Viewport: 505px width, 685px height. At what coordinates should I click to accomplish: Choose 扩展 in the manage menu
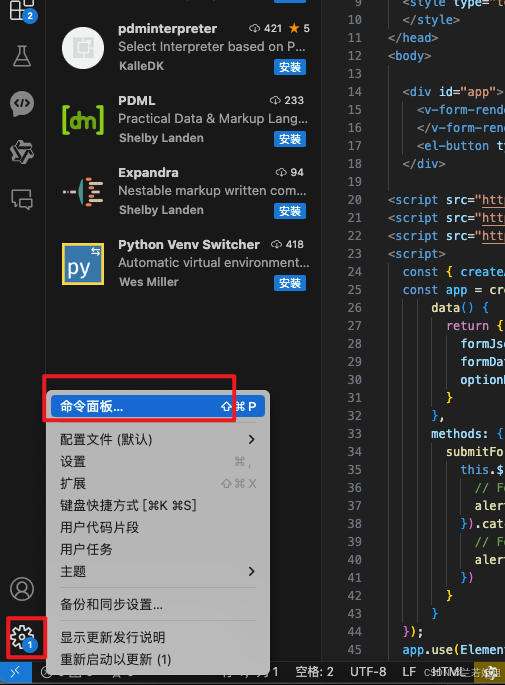[158, 483]
